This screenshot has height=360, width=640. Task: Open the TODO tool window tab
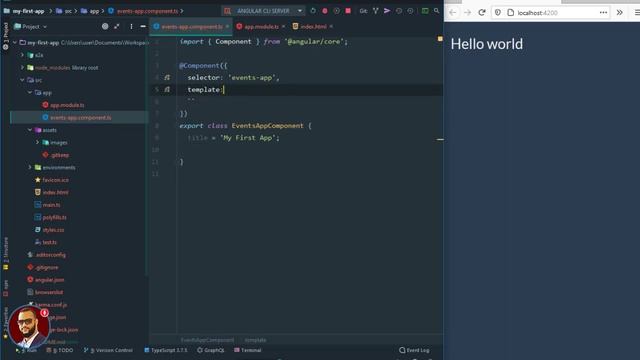pyautogui.click(x=60, y=350)
